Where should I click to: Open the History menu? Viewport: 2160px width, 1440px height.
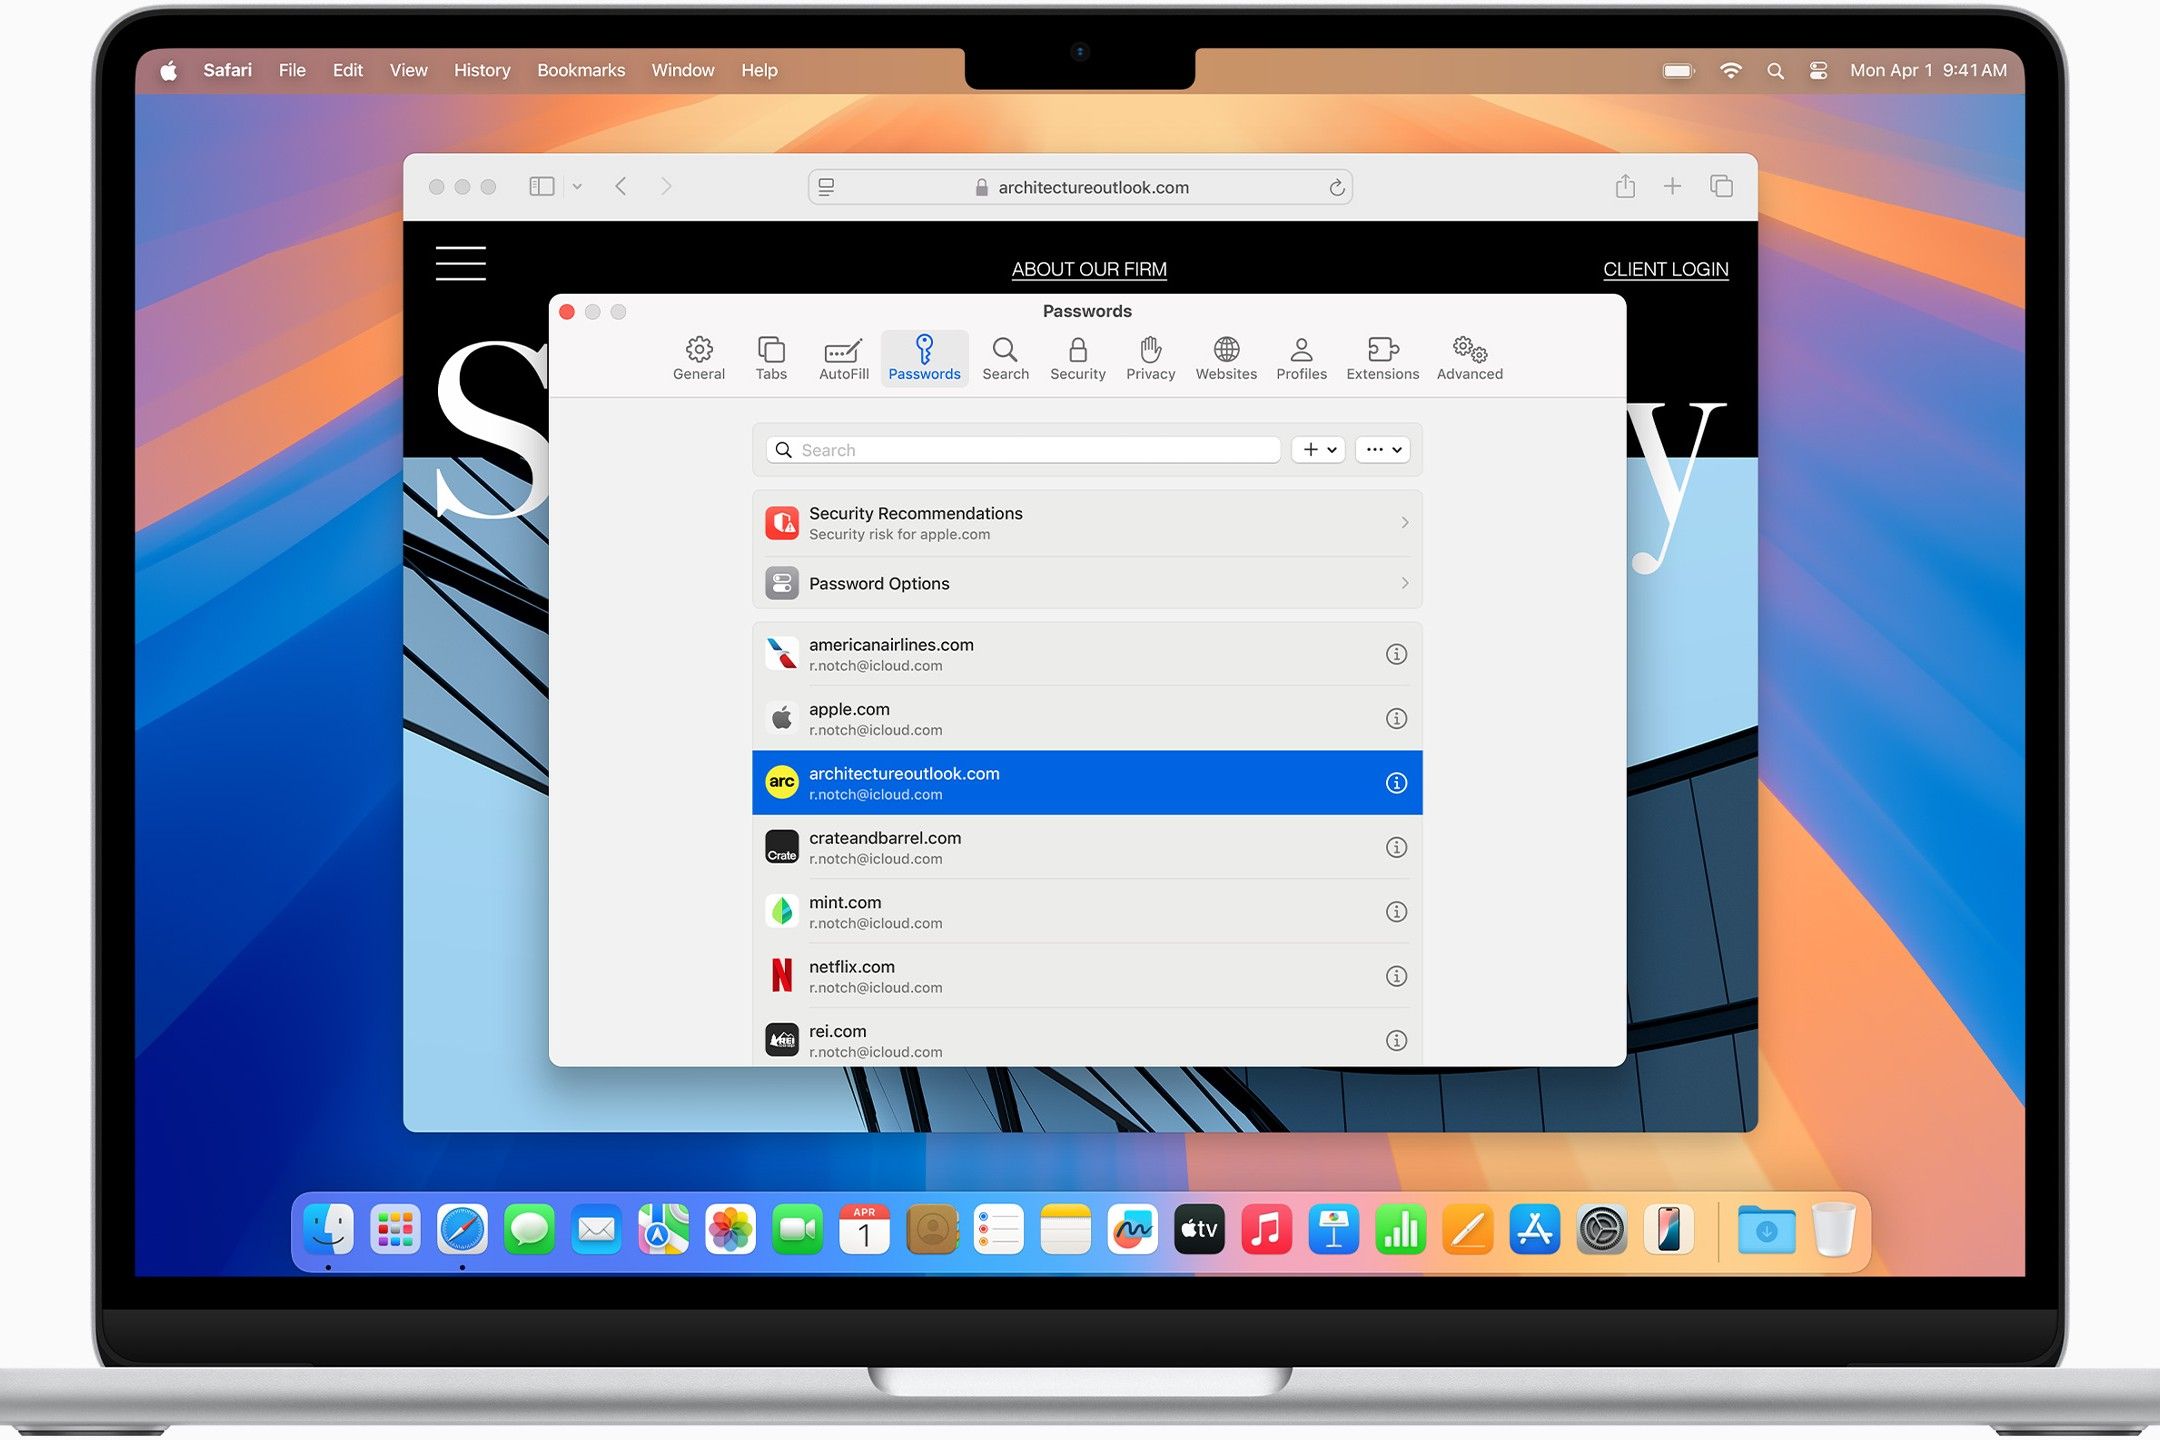[x=482, y=70]
